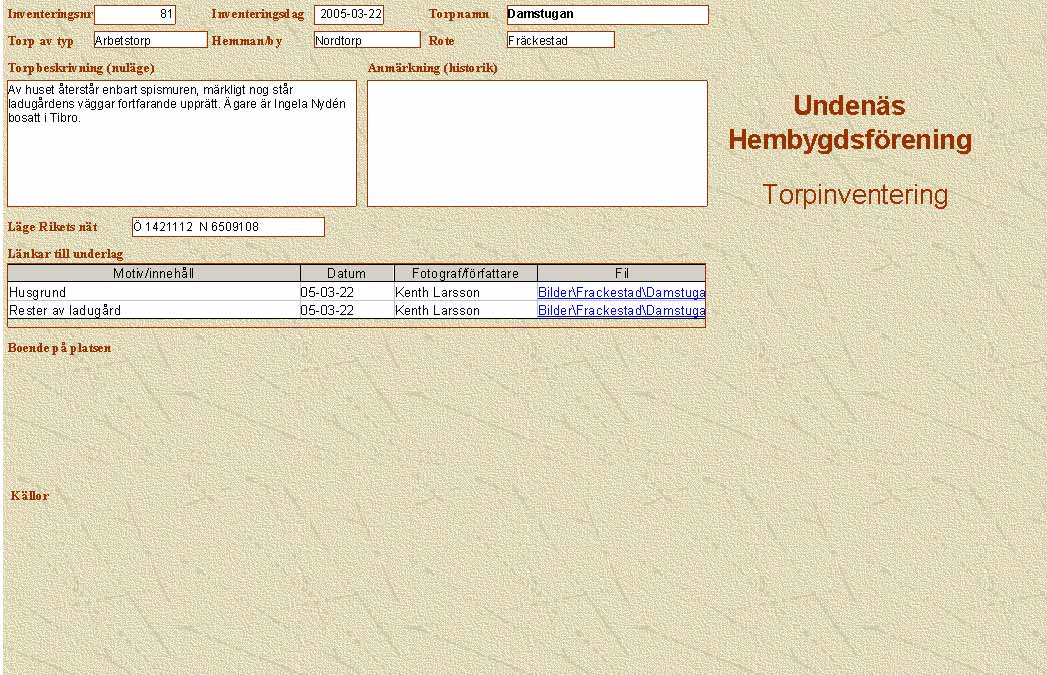Focus the Torp av typ field
Screen dimensions: 1047x675
click(150, 40)
